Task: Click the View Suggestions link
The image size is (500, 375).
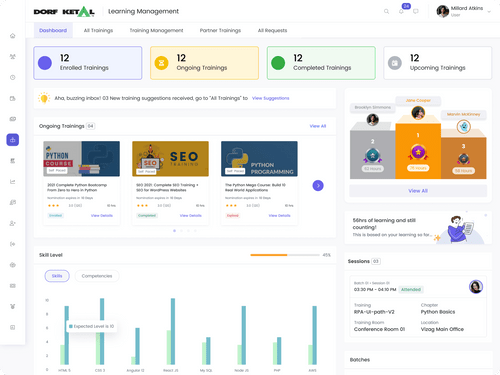Action: 271,98
